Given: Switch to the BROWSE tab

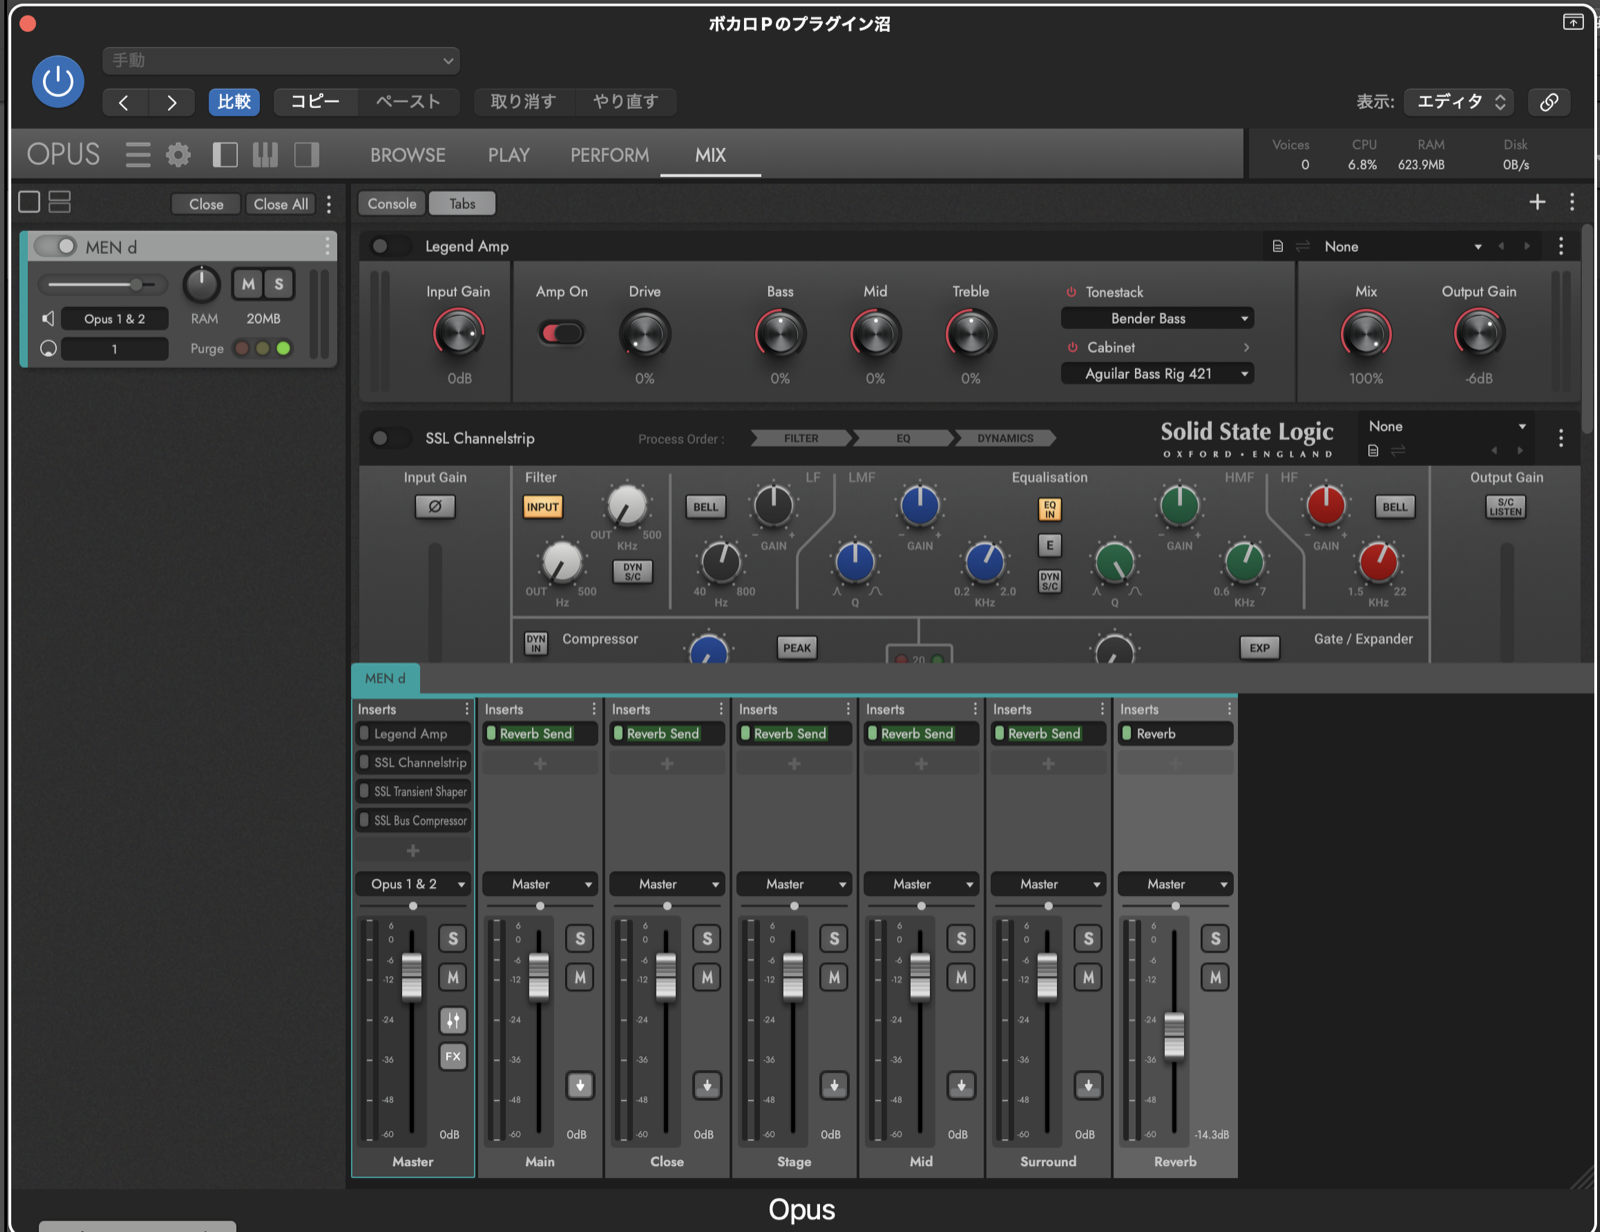Looking at the screenshot, I should (x=408, y=155).
